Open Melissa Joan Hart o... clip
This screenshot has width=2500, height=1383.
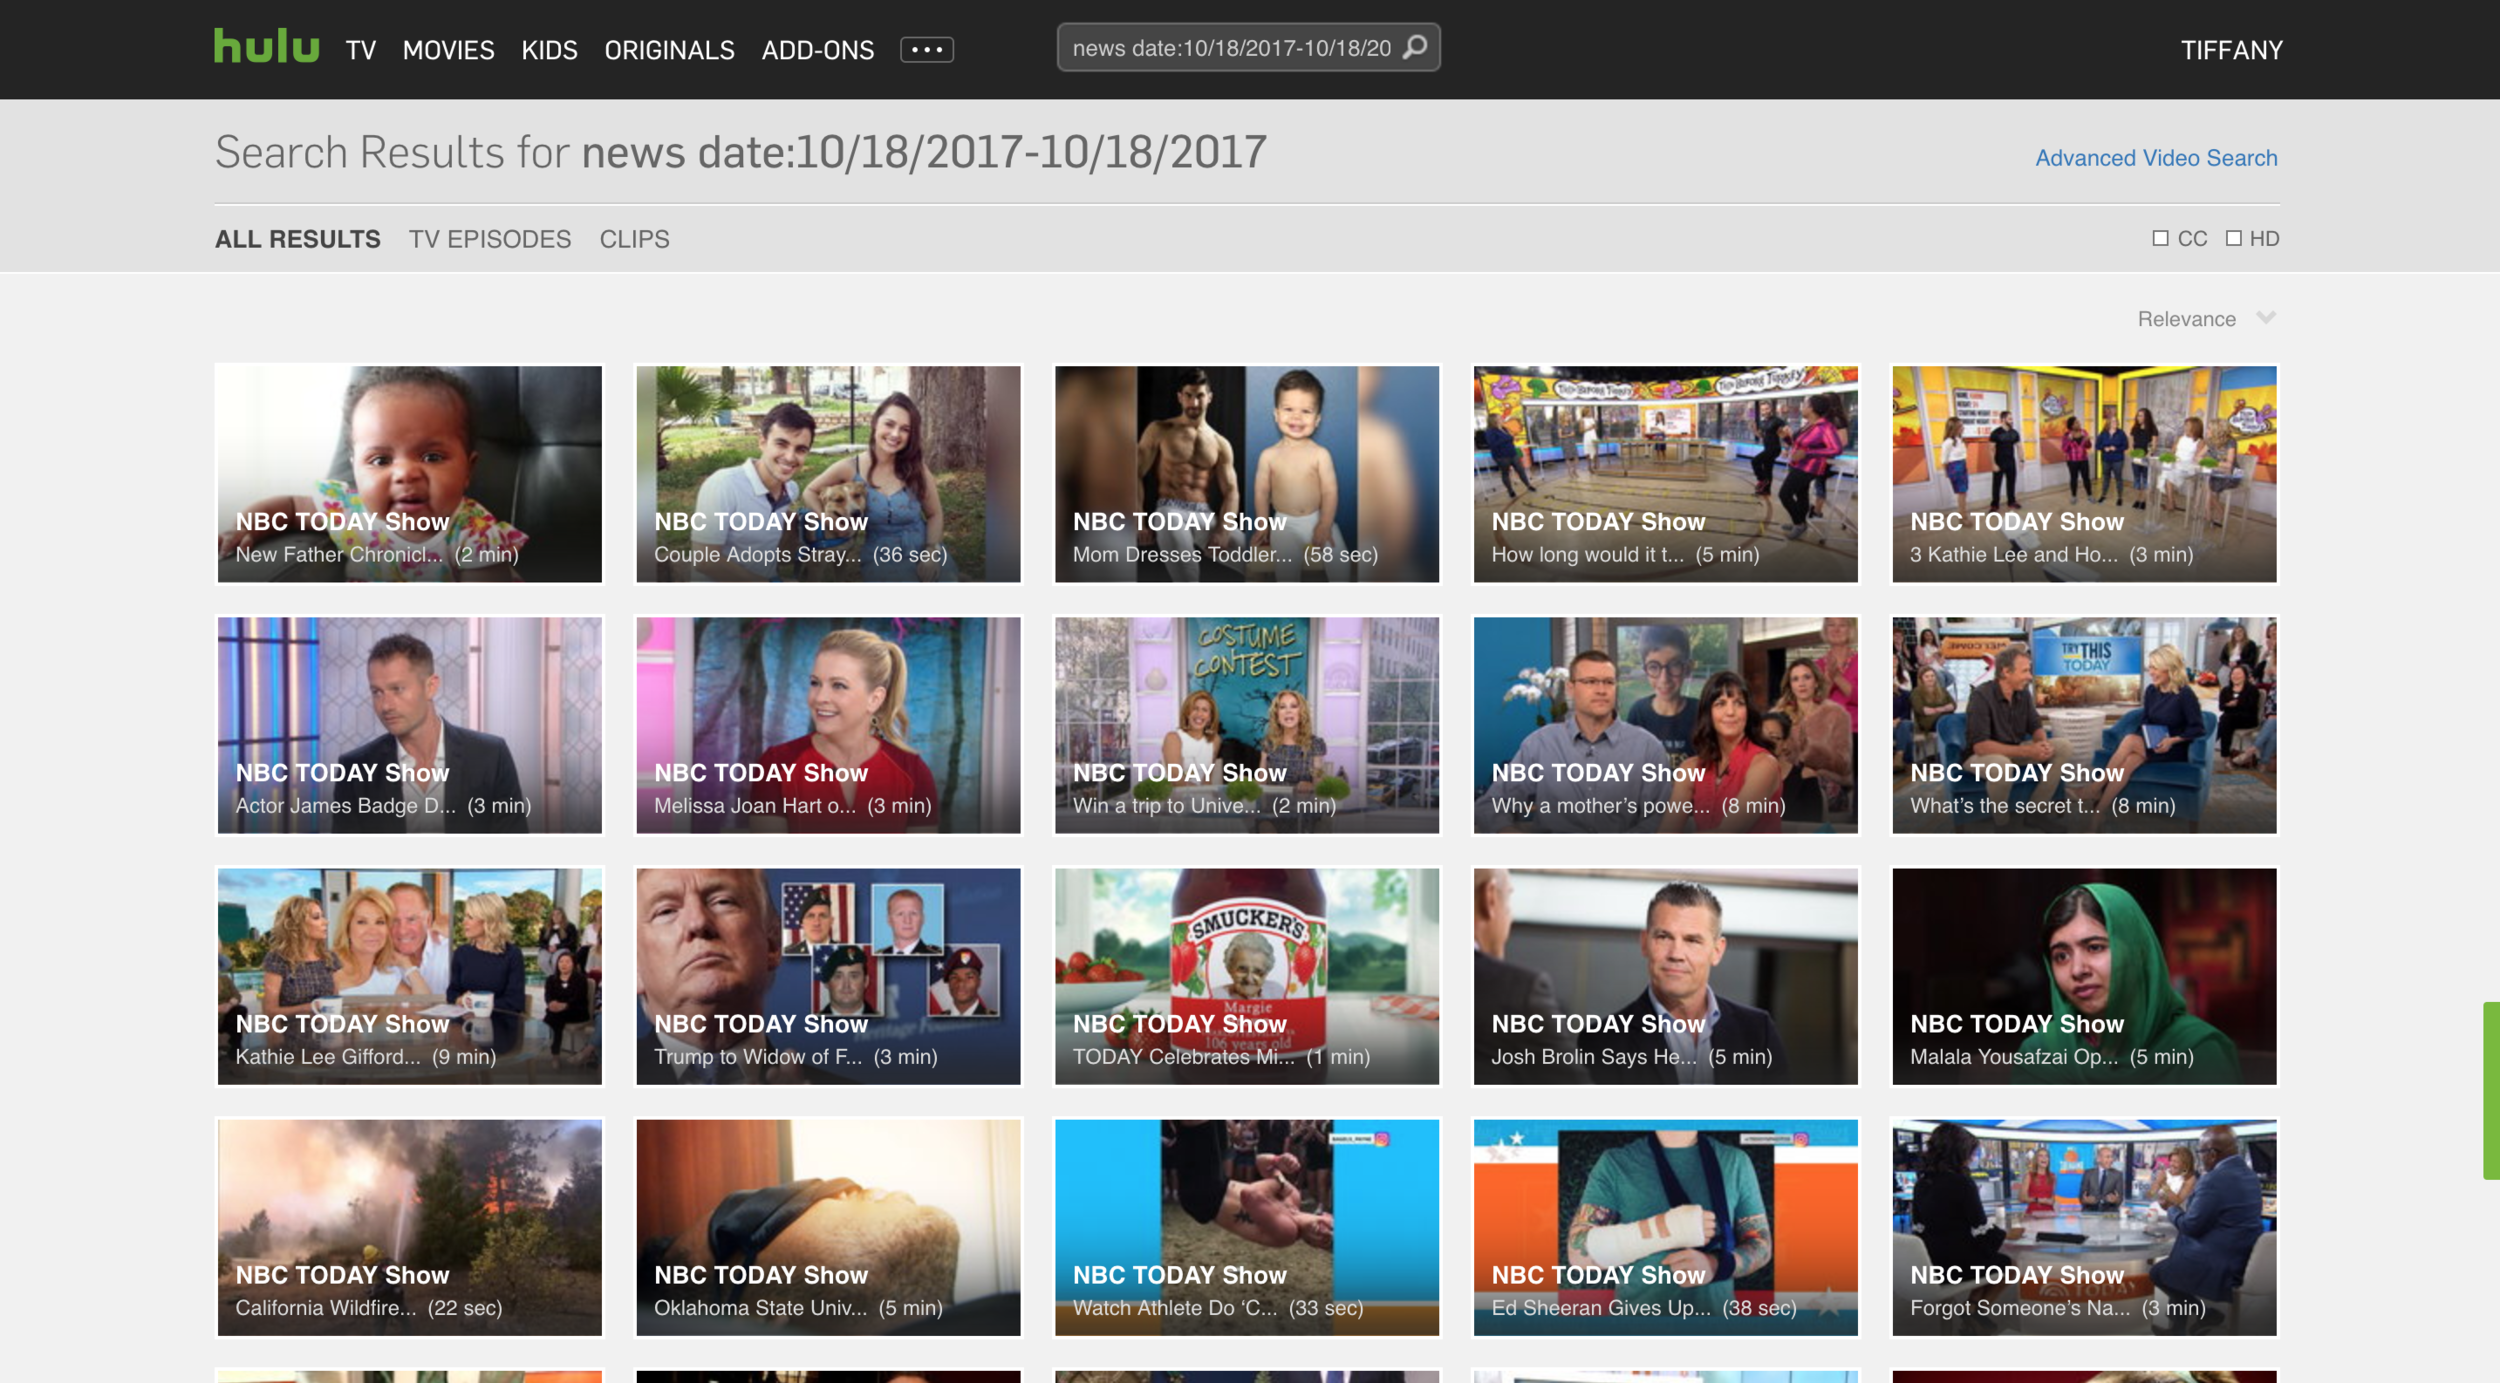coord(828,724)
